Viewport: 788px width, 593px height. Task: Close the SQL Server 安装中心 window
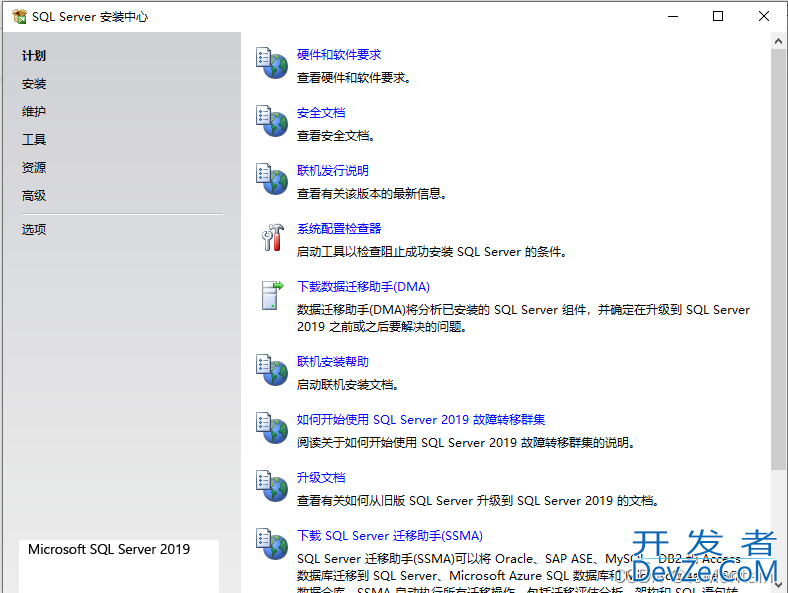(764, 16)
